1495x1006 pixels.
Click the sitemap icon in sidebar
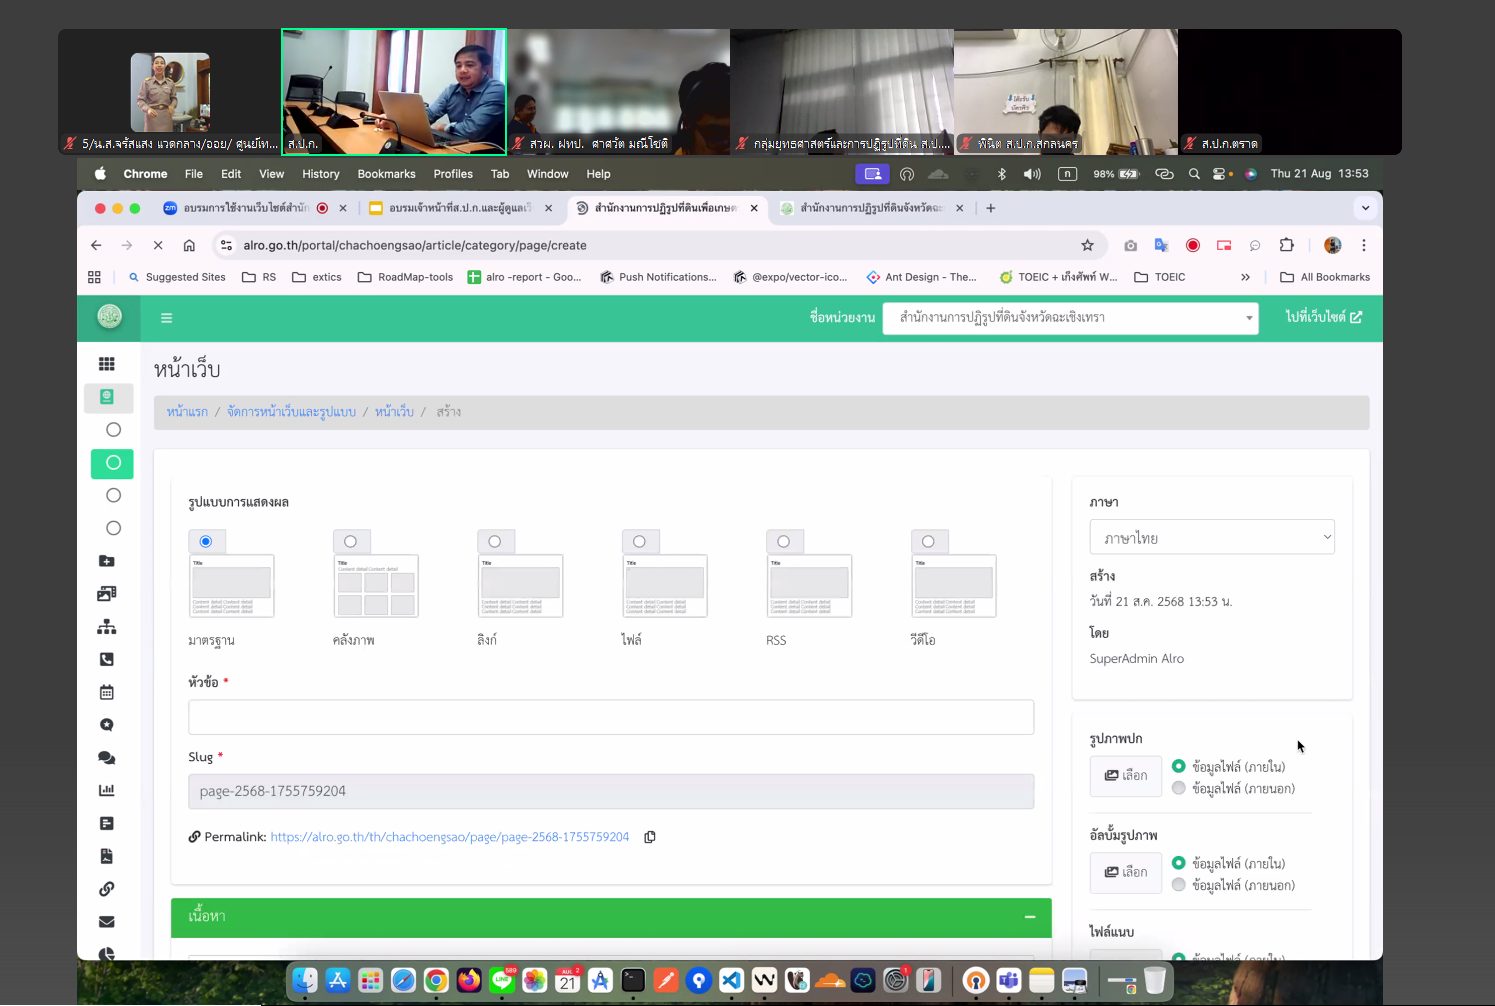coord(107,627)
